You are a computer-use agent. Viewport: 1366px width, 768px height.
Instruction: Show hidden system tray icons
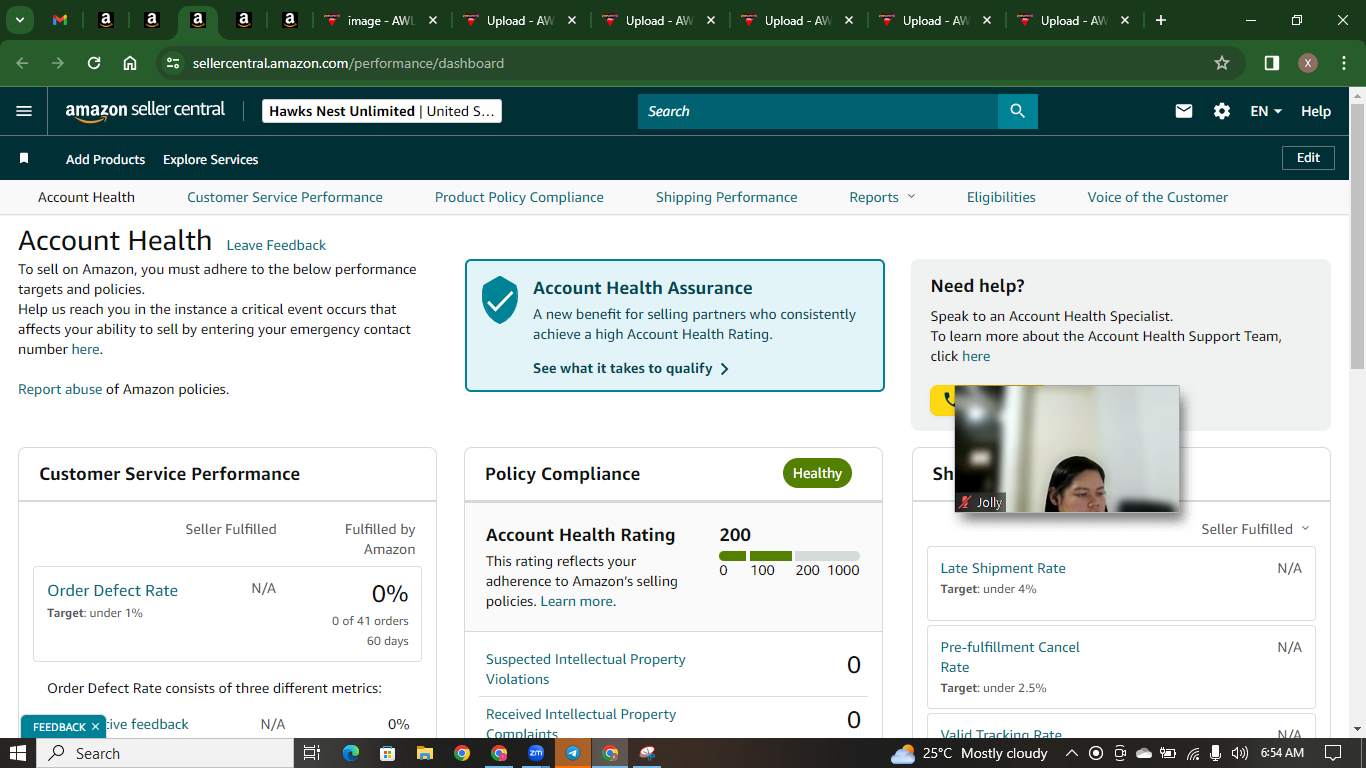(1071, 753)
